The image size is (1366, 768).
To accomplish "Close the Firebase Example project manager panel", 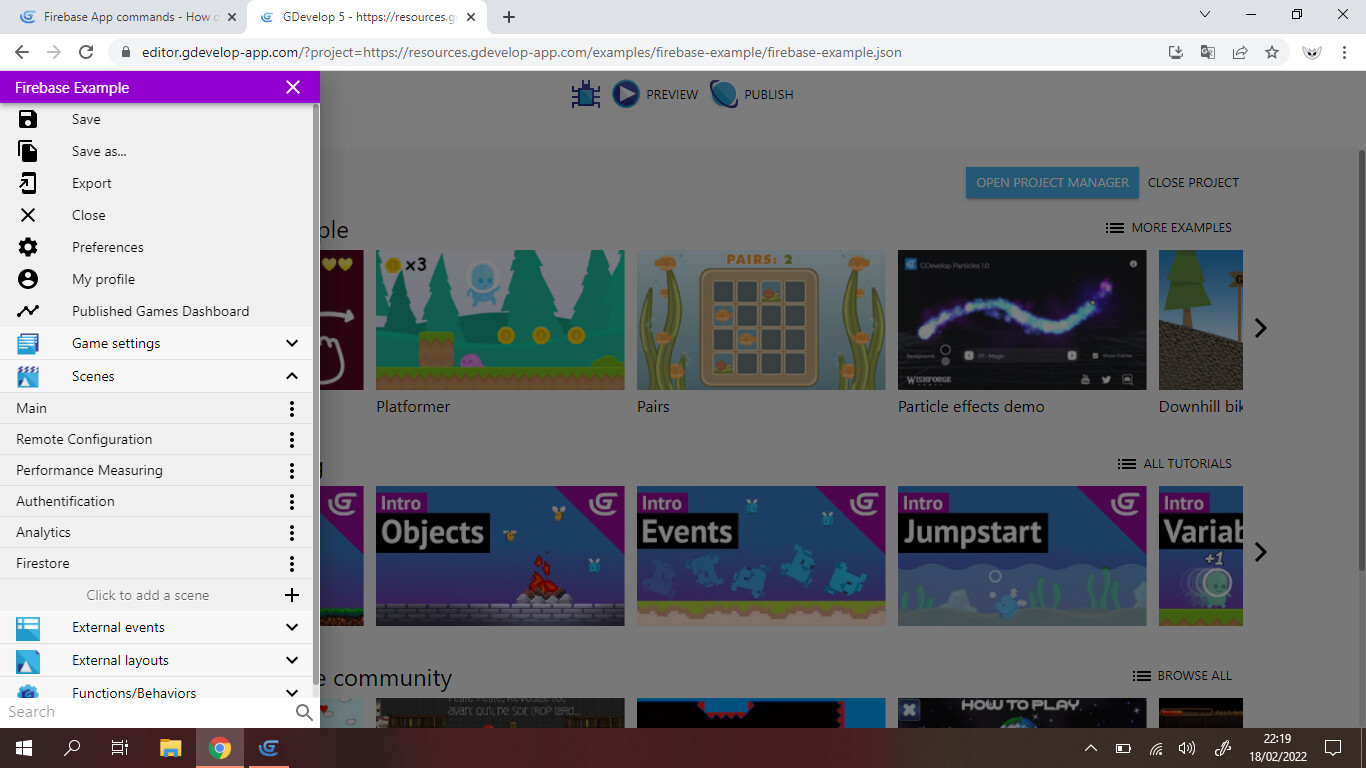I will [x=293, y=87].
